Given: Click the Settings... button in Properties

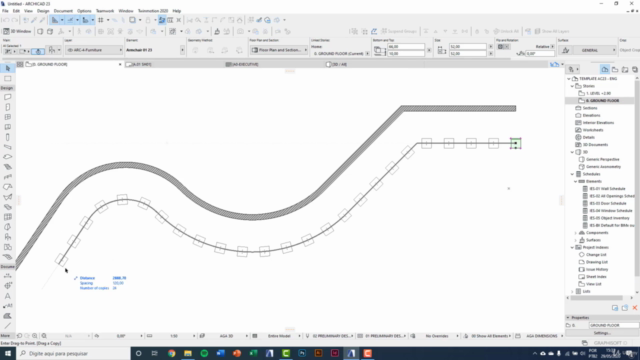Looking at the screenshot, I should 602,333.
